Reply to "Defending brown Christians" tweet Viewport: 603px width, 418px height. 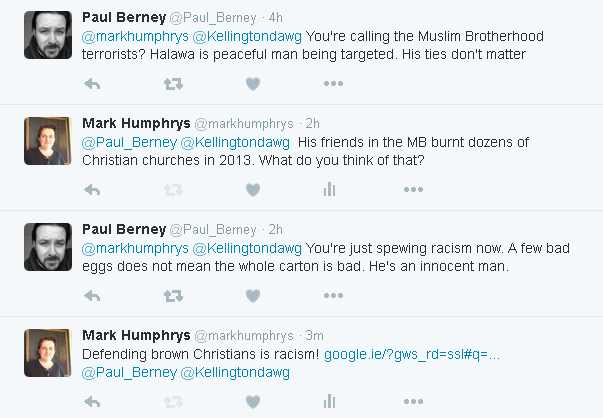(x=93, y=401)
